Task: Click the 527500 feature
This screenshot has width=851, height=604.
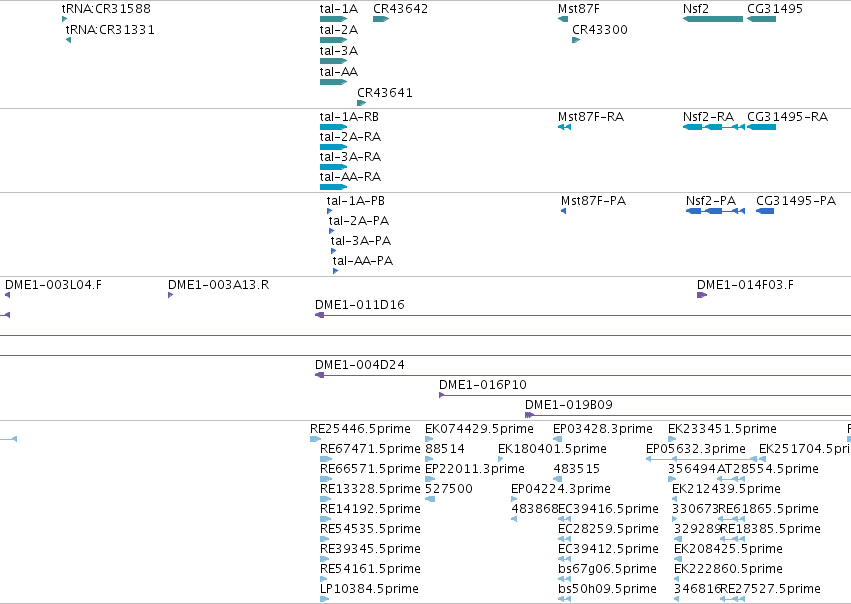Action: coord(430,499)
